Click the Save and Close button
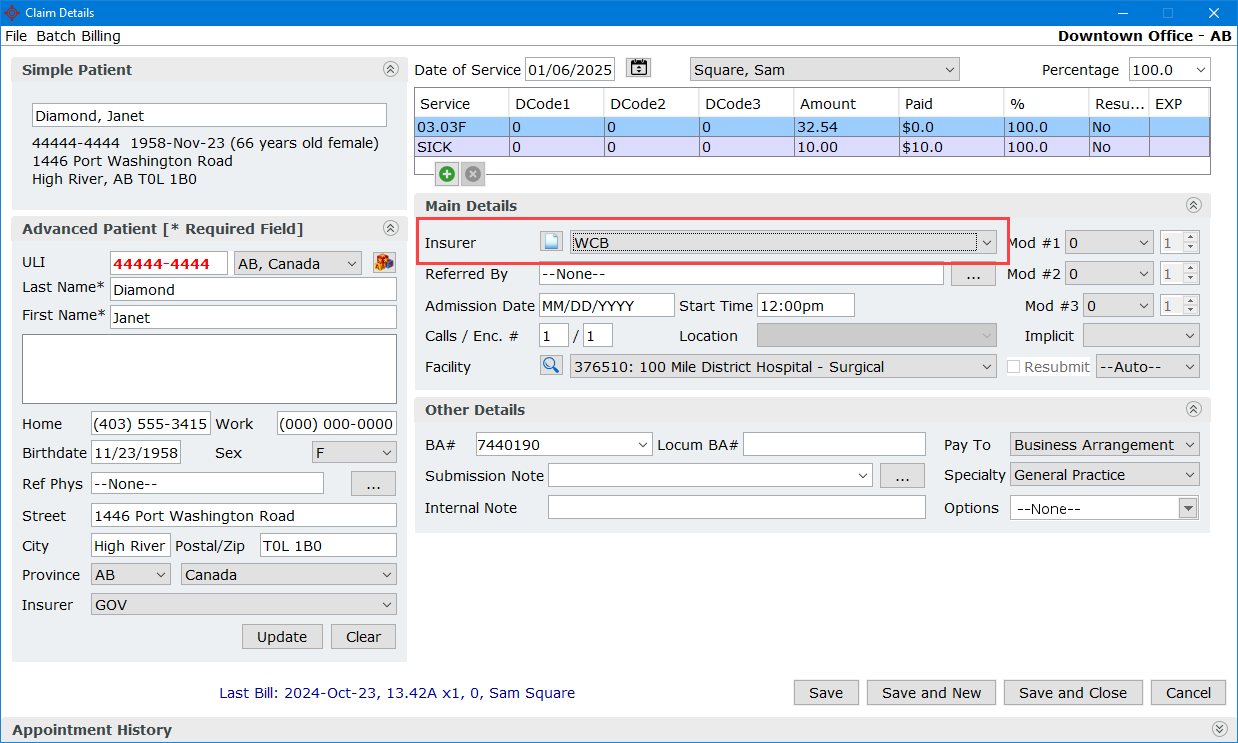Image resolution: width=1238 pixels, height=743 pixels. pyautogui.click(x=1072, y=693)
